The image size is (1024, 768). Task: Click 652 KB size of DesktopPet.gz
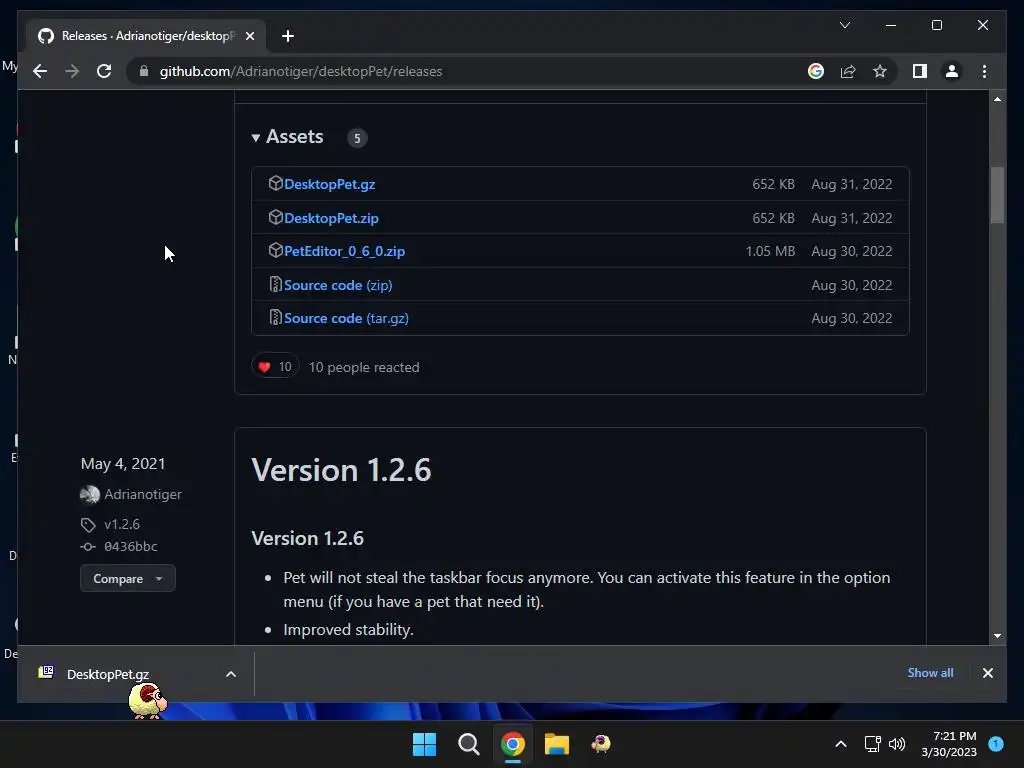(773, 184)
